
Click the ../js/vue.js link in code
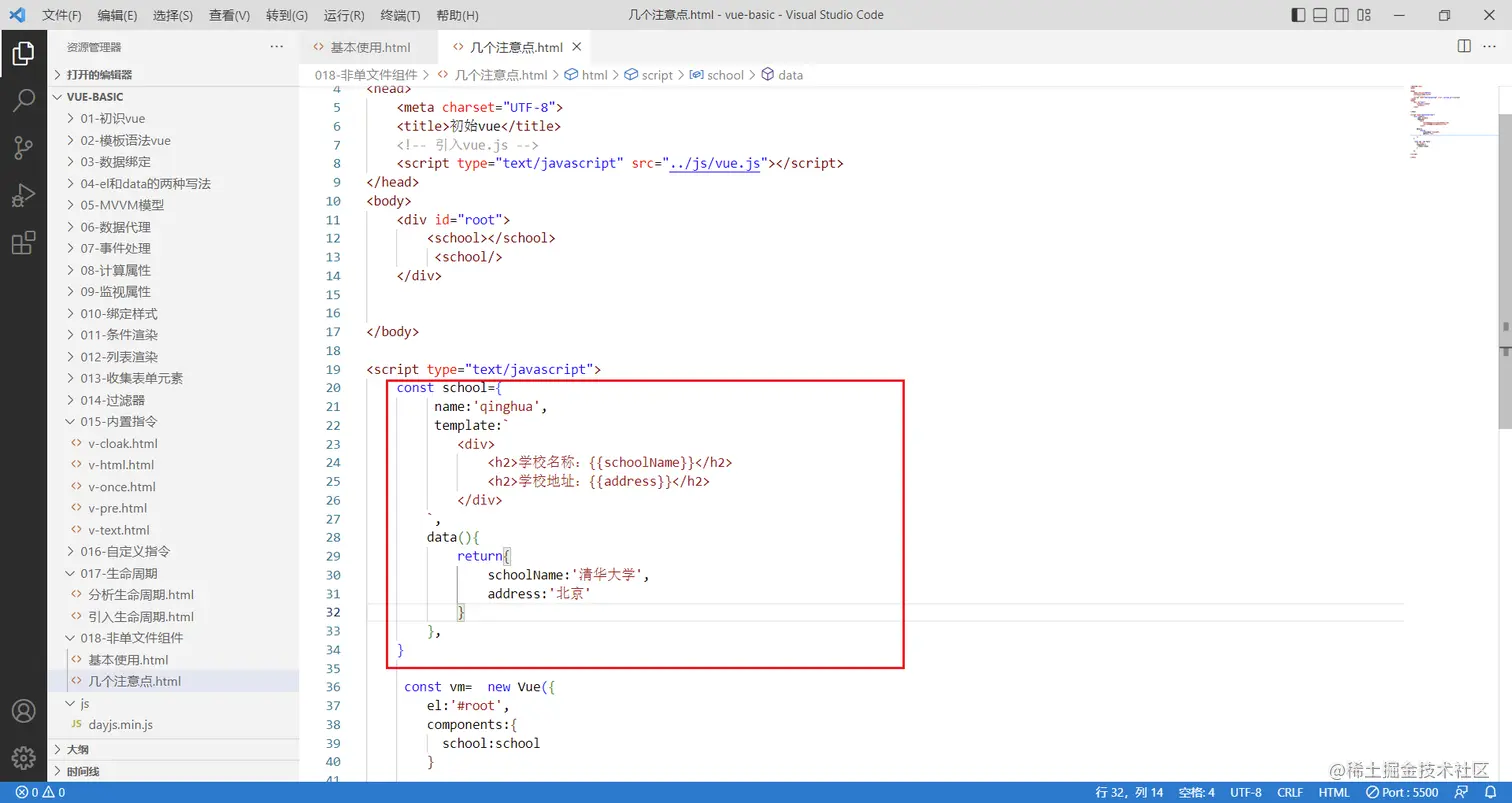point(716,163)
